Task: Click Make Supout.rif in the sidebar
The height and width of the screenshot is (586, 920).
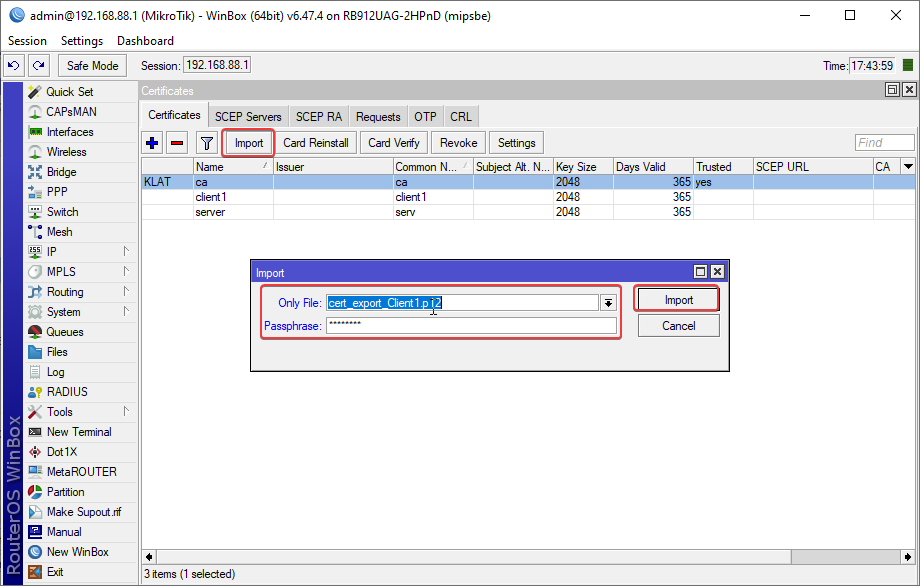Action: pos(80,512)
